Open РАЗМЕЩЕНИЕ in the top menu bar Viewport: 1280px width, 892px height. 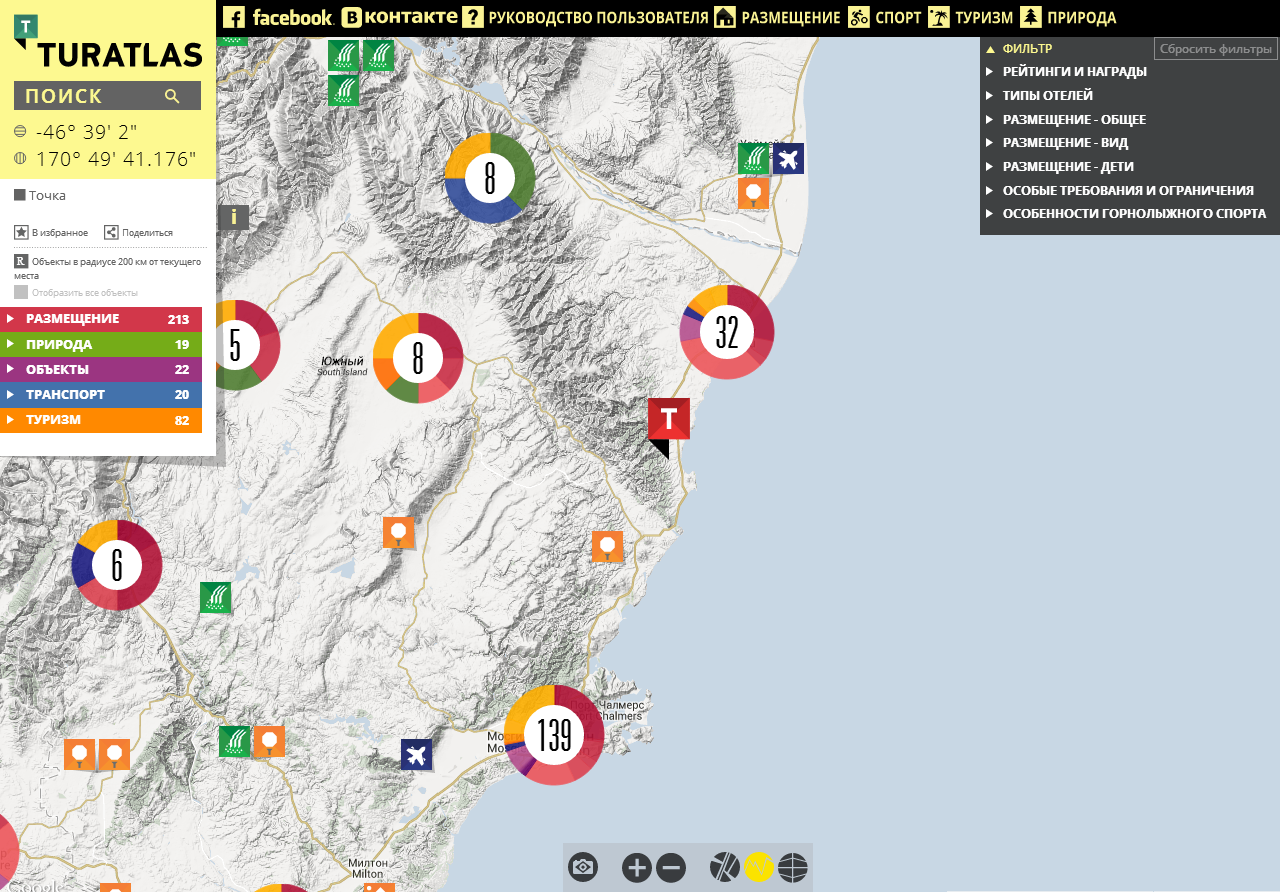(x=778, y=17)
